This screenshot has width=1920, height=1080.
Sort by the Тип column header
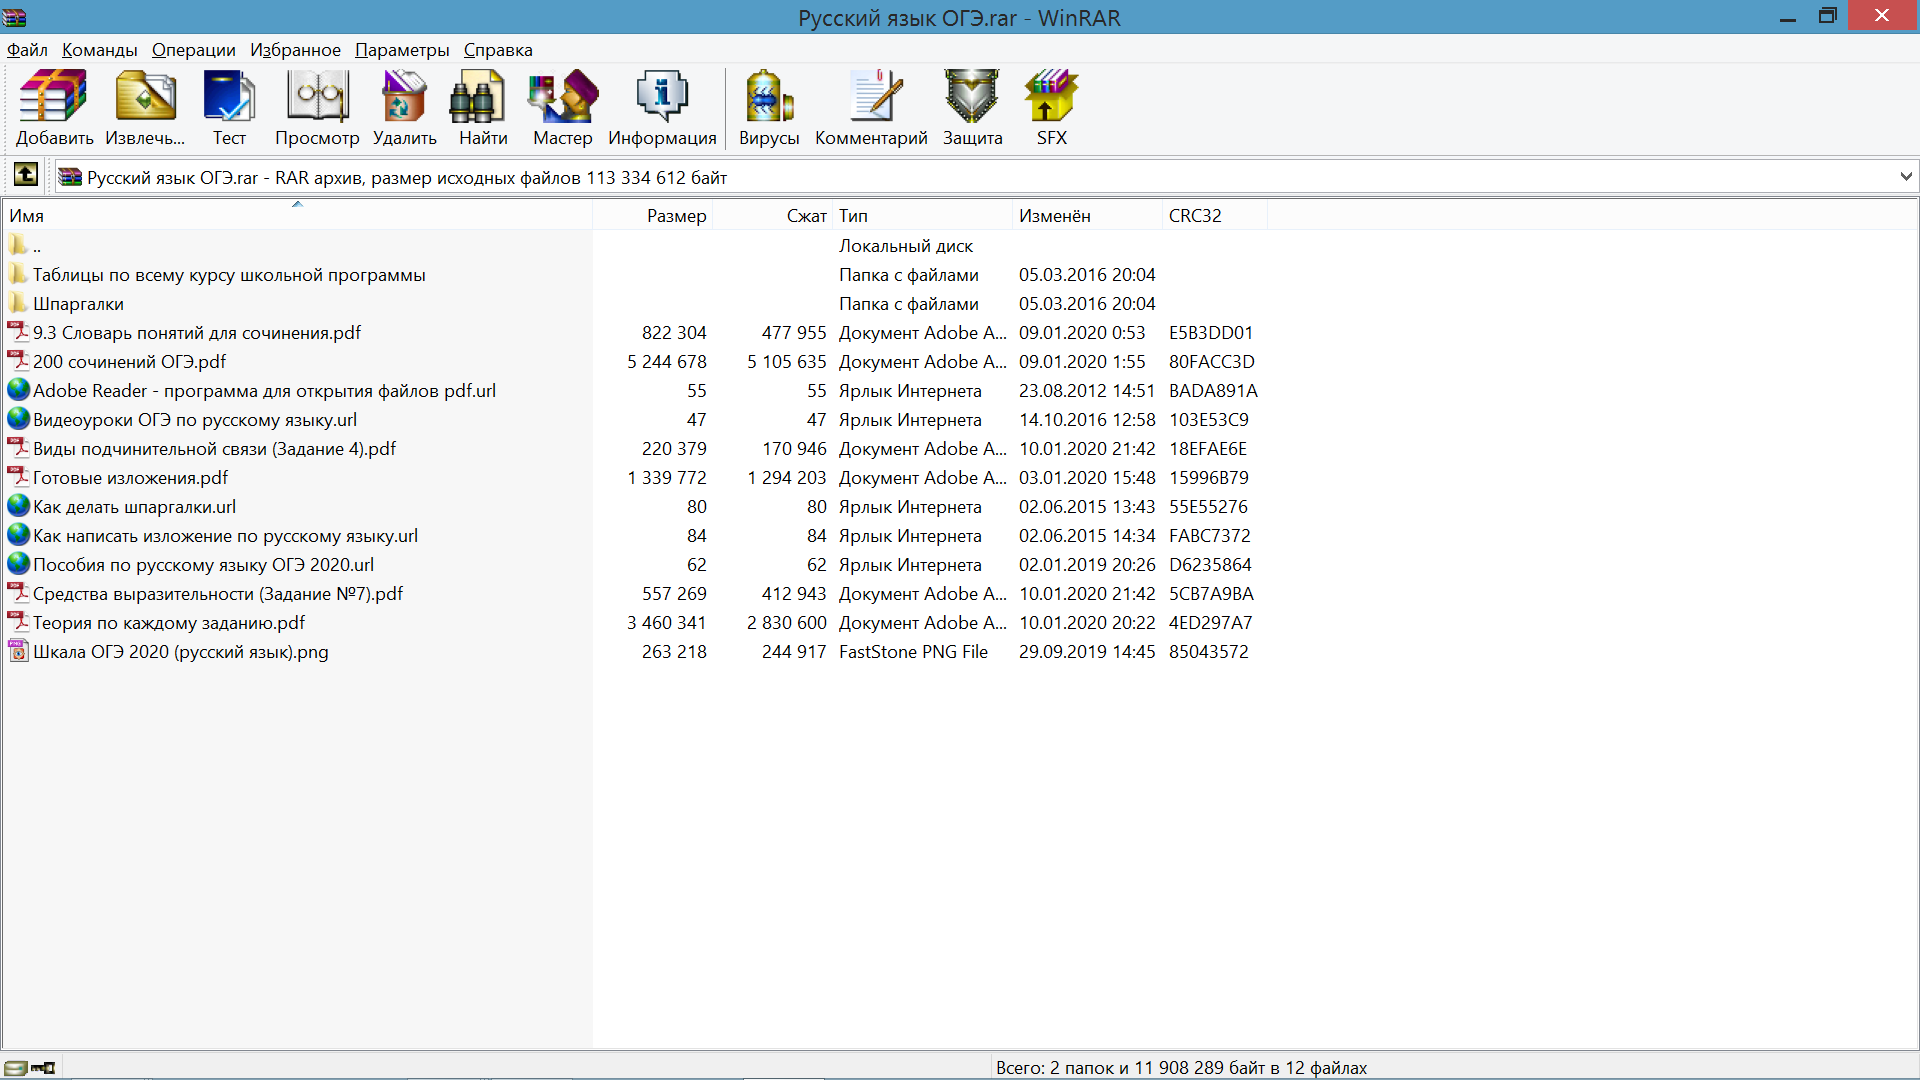[922, 215]
